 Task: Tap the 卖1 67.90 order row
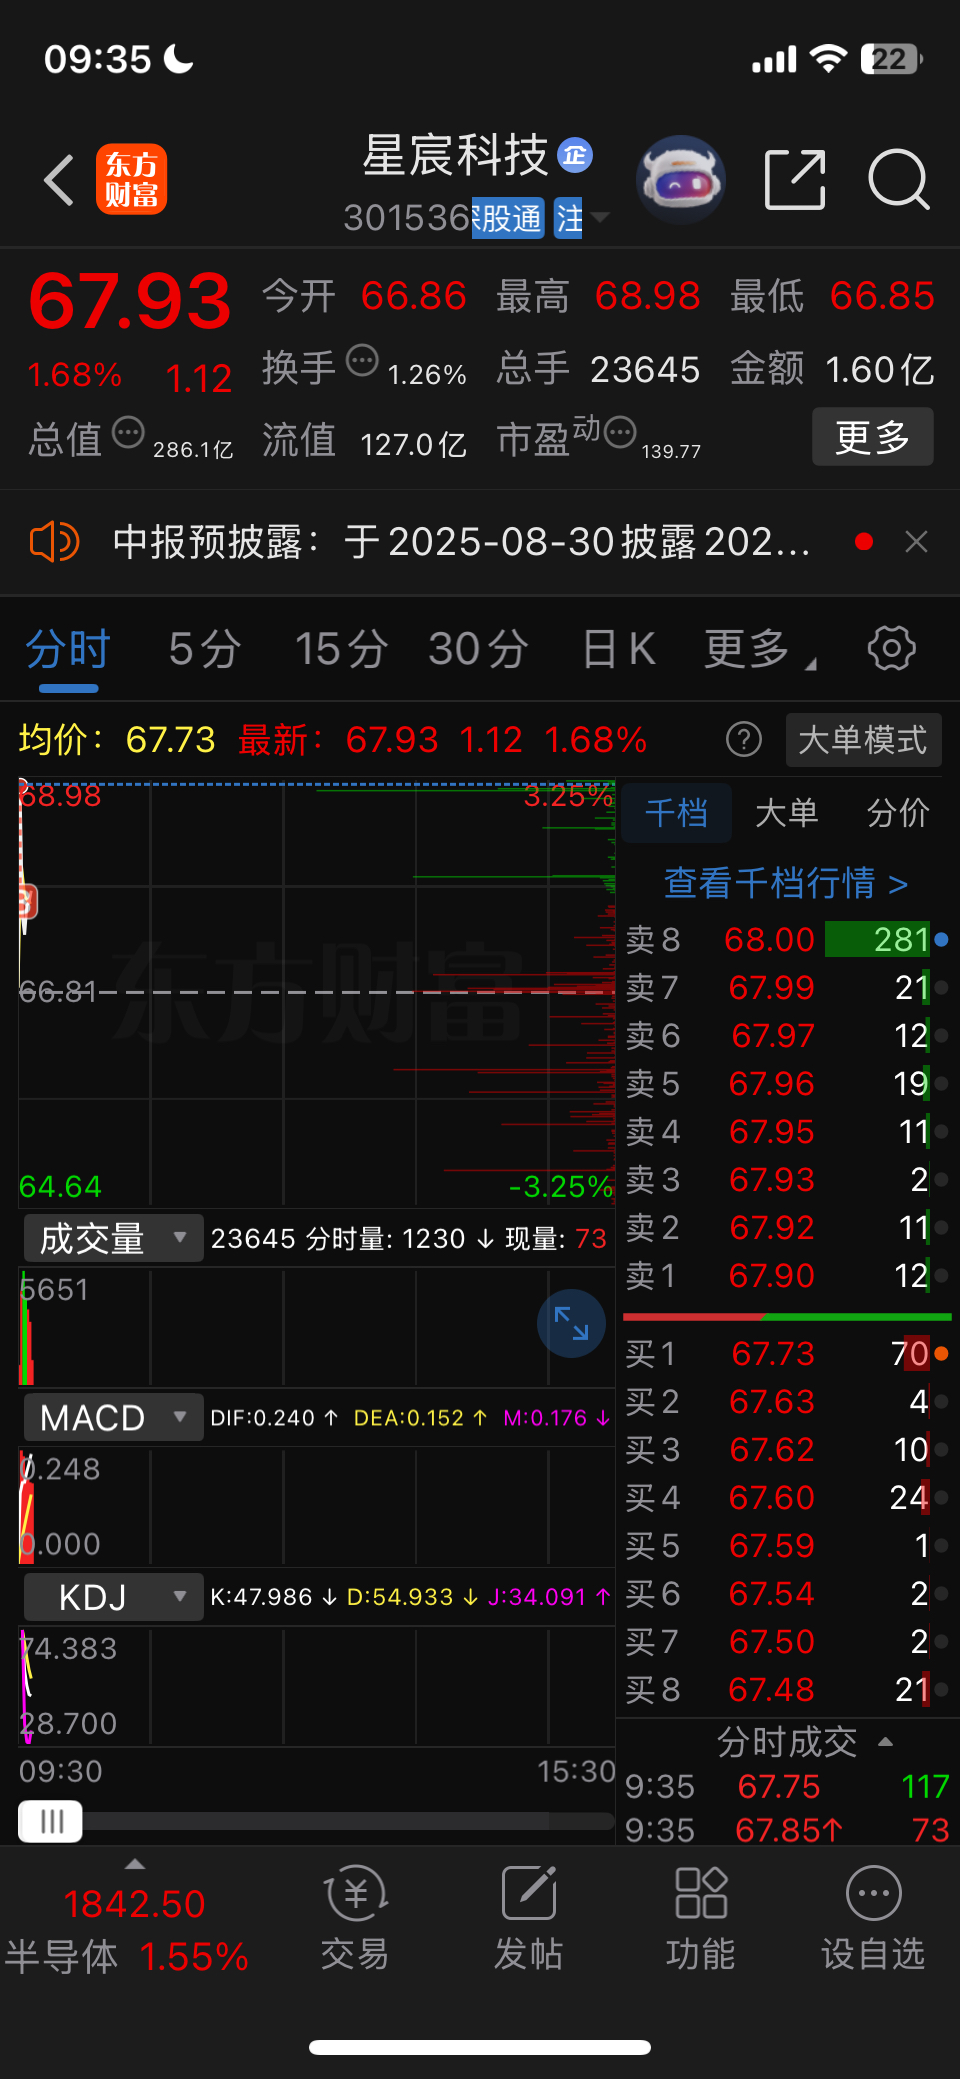point(786,1276)
